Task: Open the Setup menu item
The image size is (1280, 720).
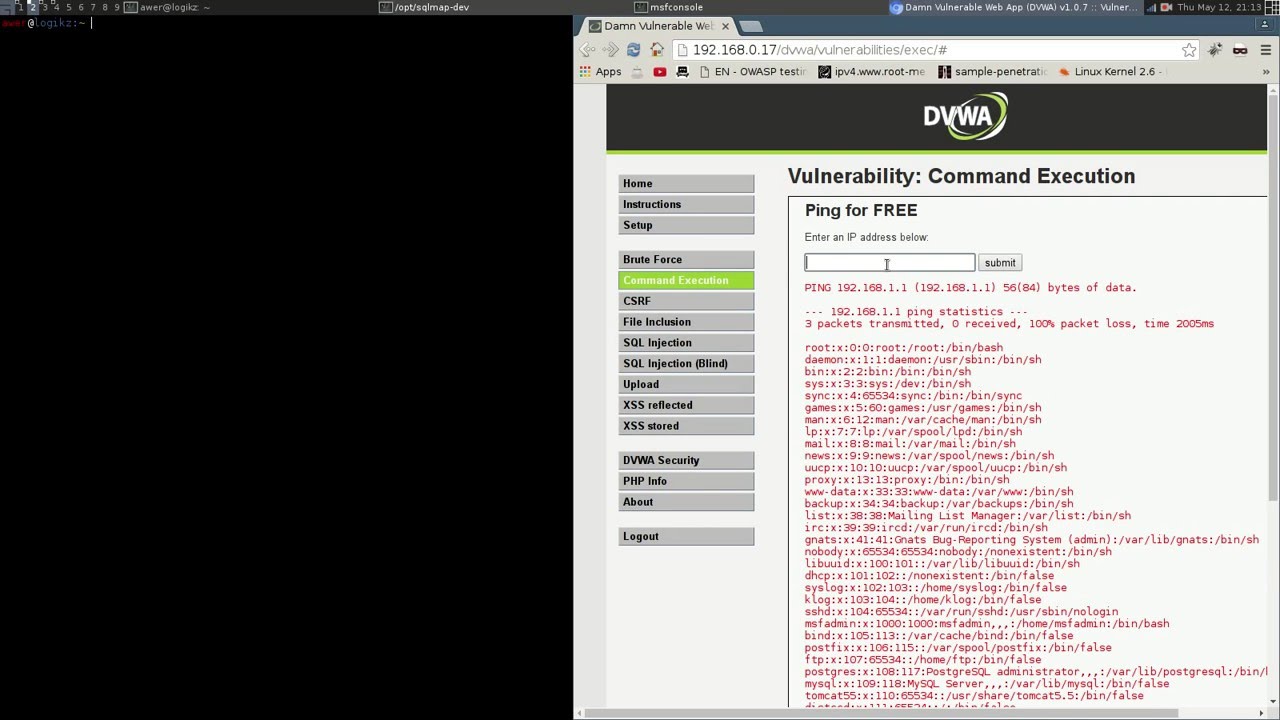Action: (x=686, y=226)
